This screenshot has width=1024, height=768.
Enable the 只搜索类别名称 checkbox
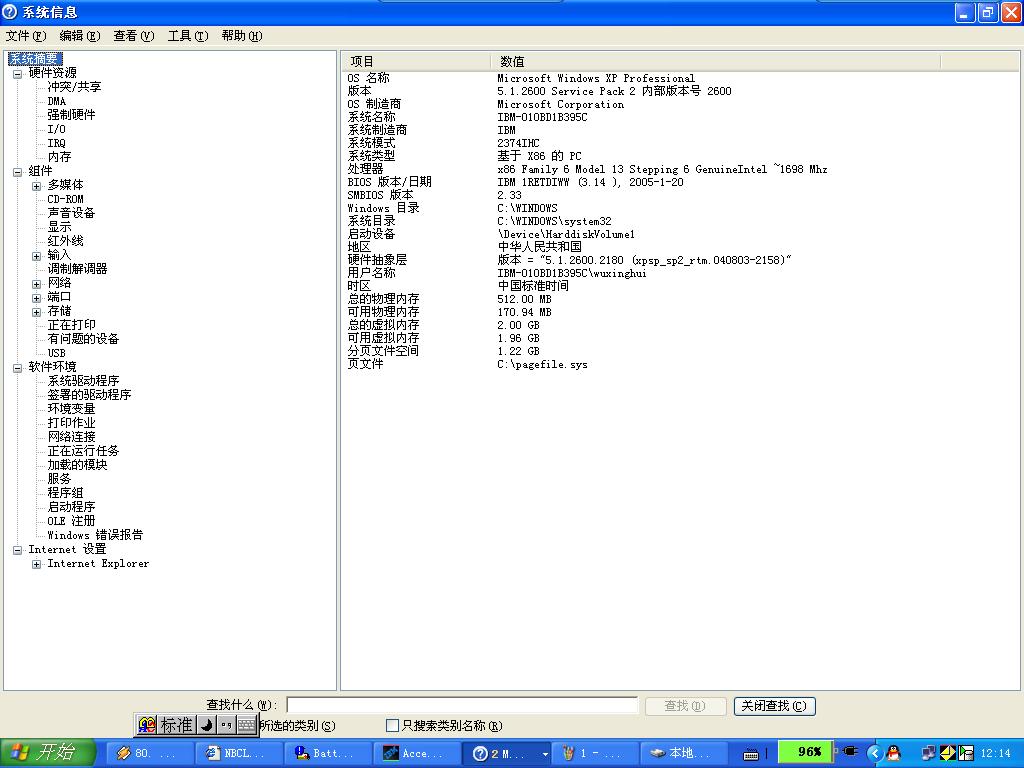click(392, 726)
